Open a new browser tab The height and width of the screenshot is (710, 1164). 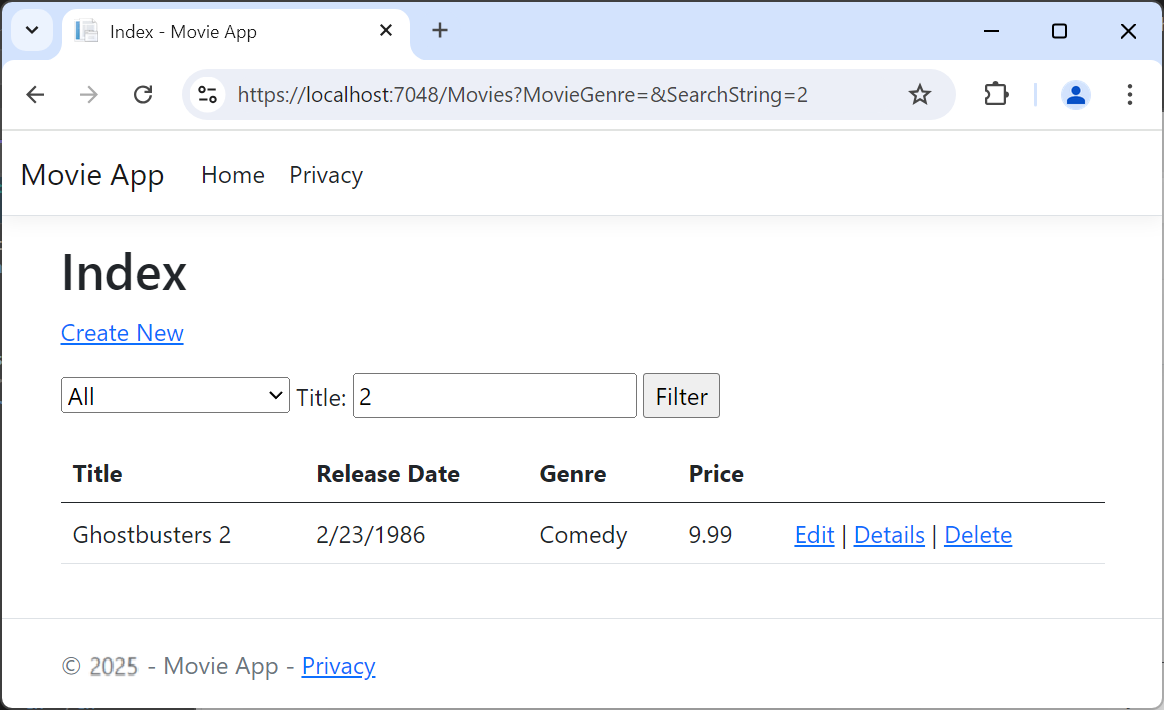pyautogui.click(x=440, y=30)
